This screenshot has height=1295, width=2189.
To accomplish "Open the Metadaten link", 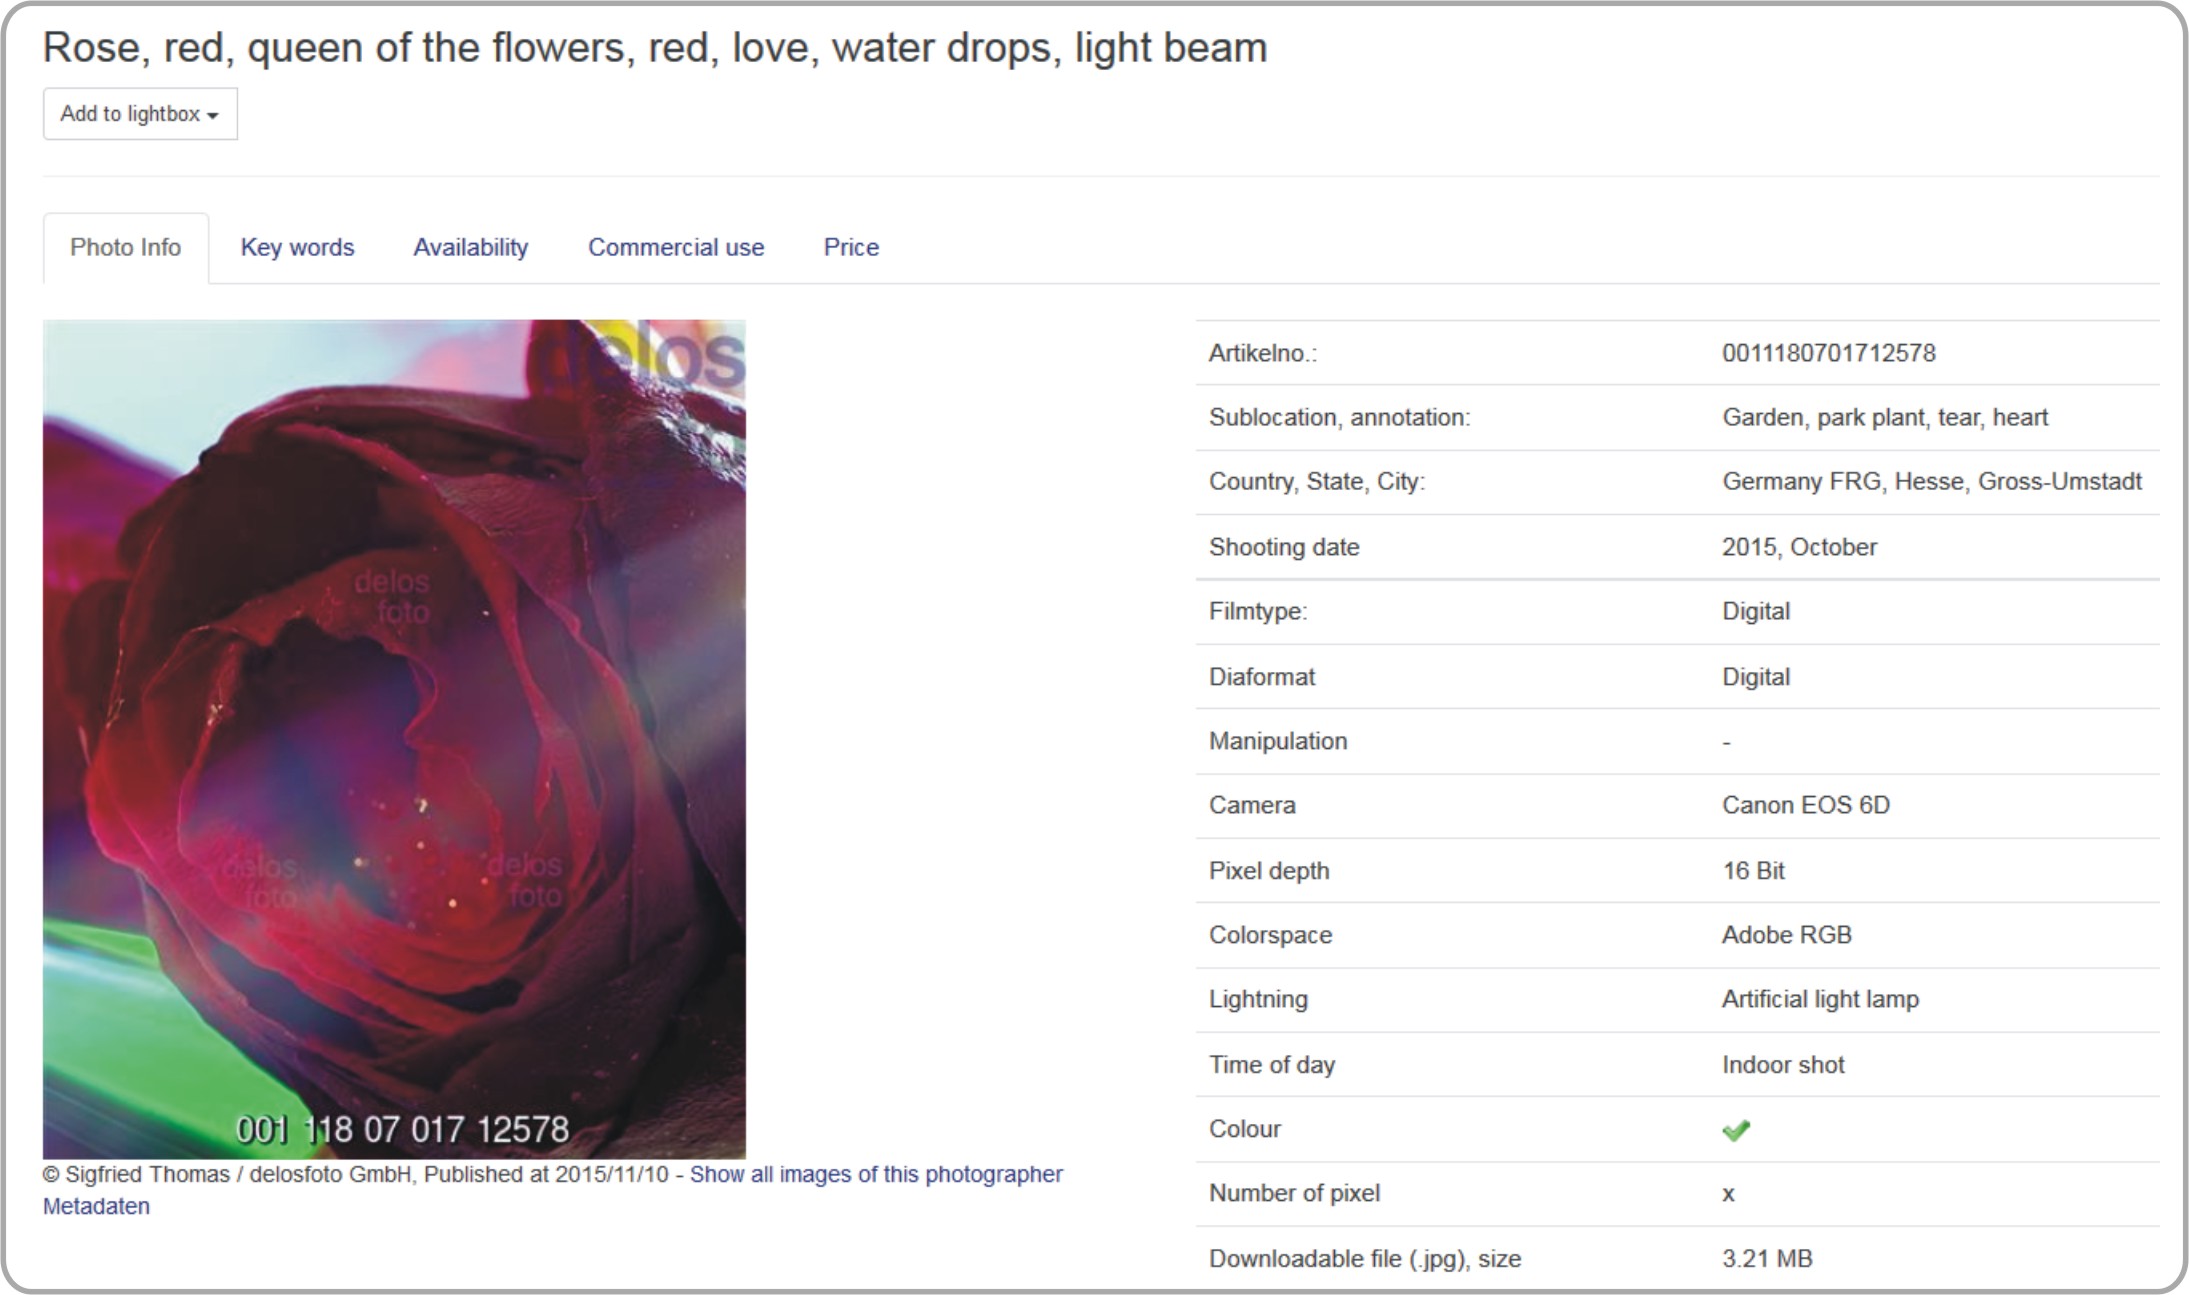I will pos(96,1206).
